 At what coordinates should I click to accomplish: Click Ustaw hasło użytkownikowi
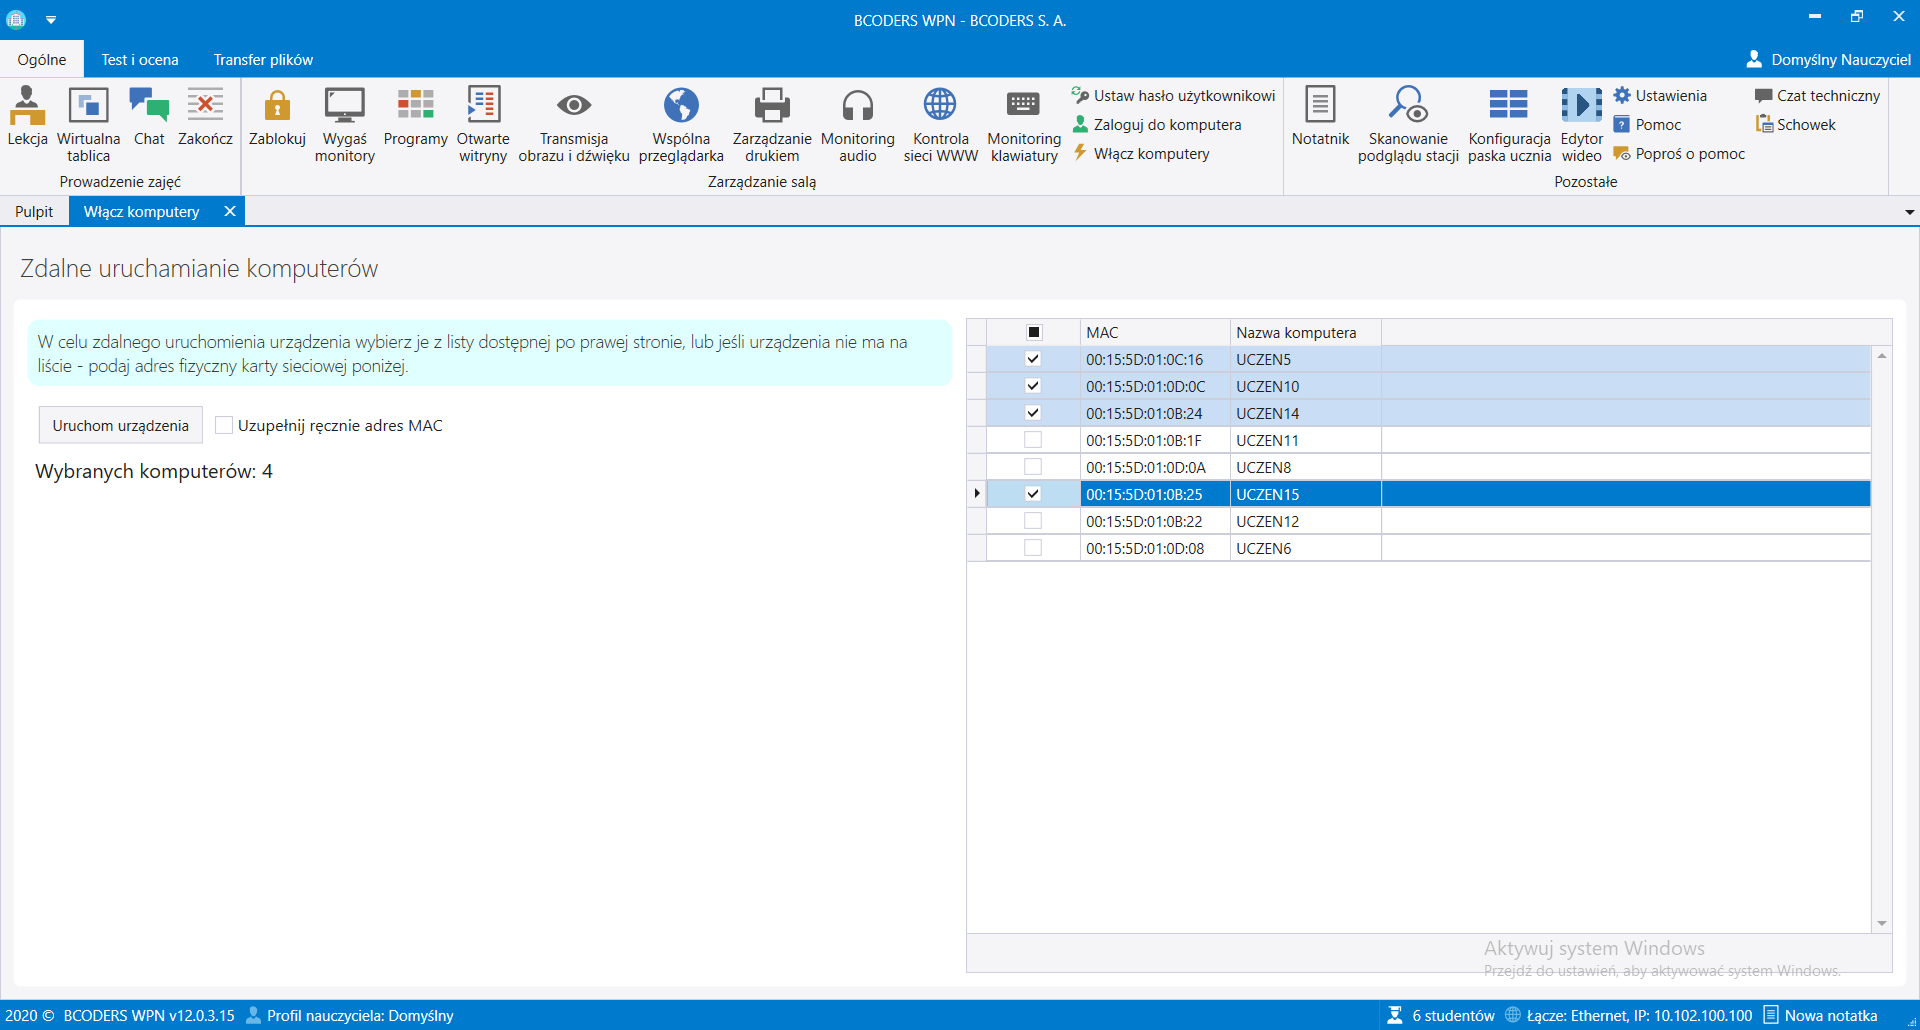1173,96
